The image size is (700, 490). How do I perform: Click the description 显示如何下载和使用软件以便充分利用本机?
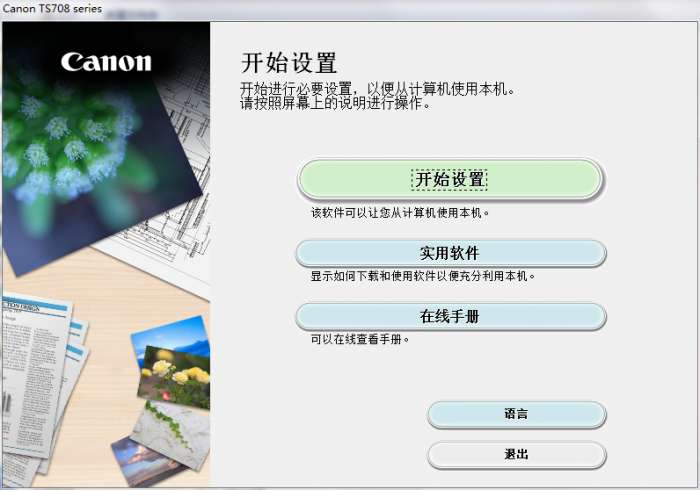pyautogui.click(x=422, y=276)
